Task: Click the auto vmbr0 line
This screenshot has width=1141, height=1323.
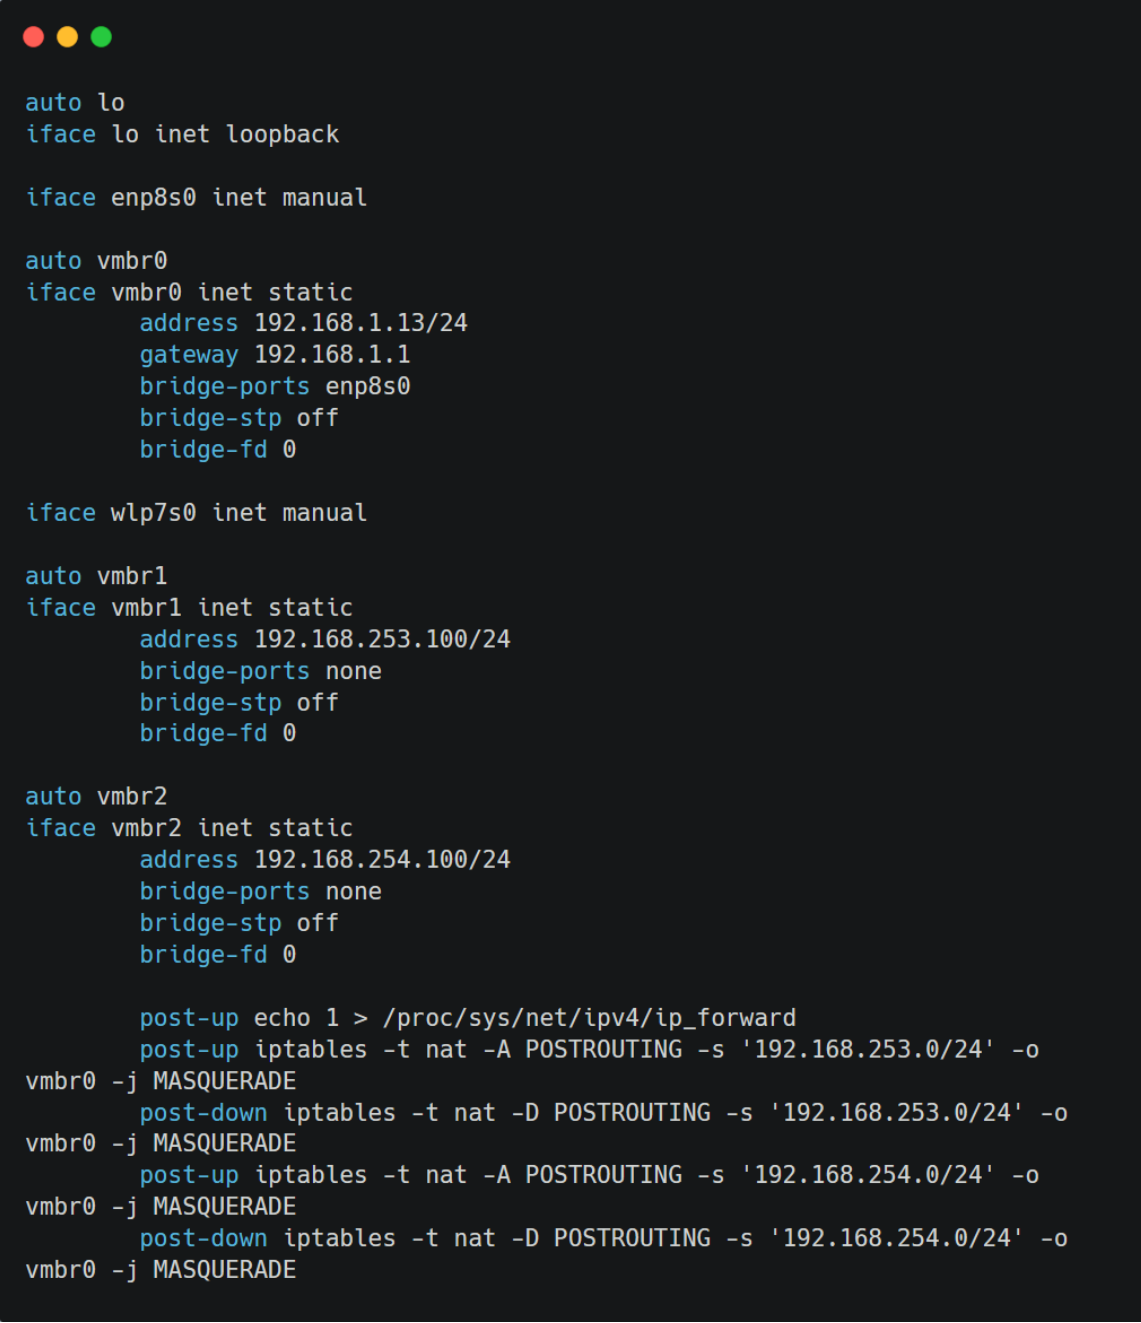Action: (x=96, y=261)
